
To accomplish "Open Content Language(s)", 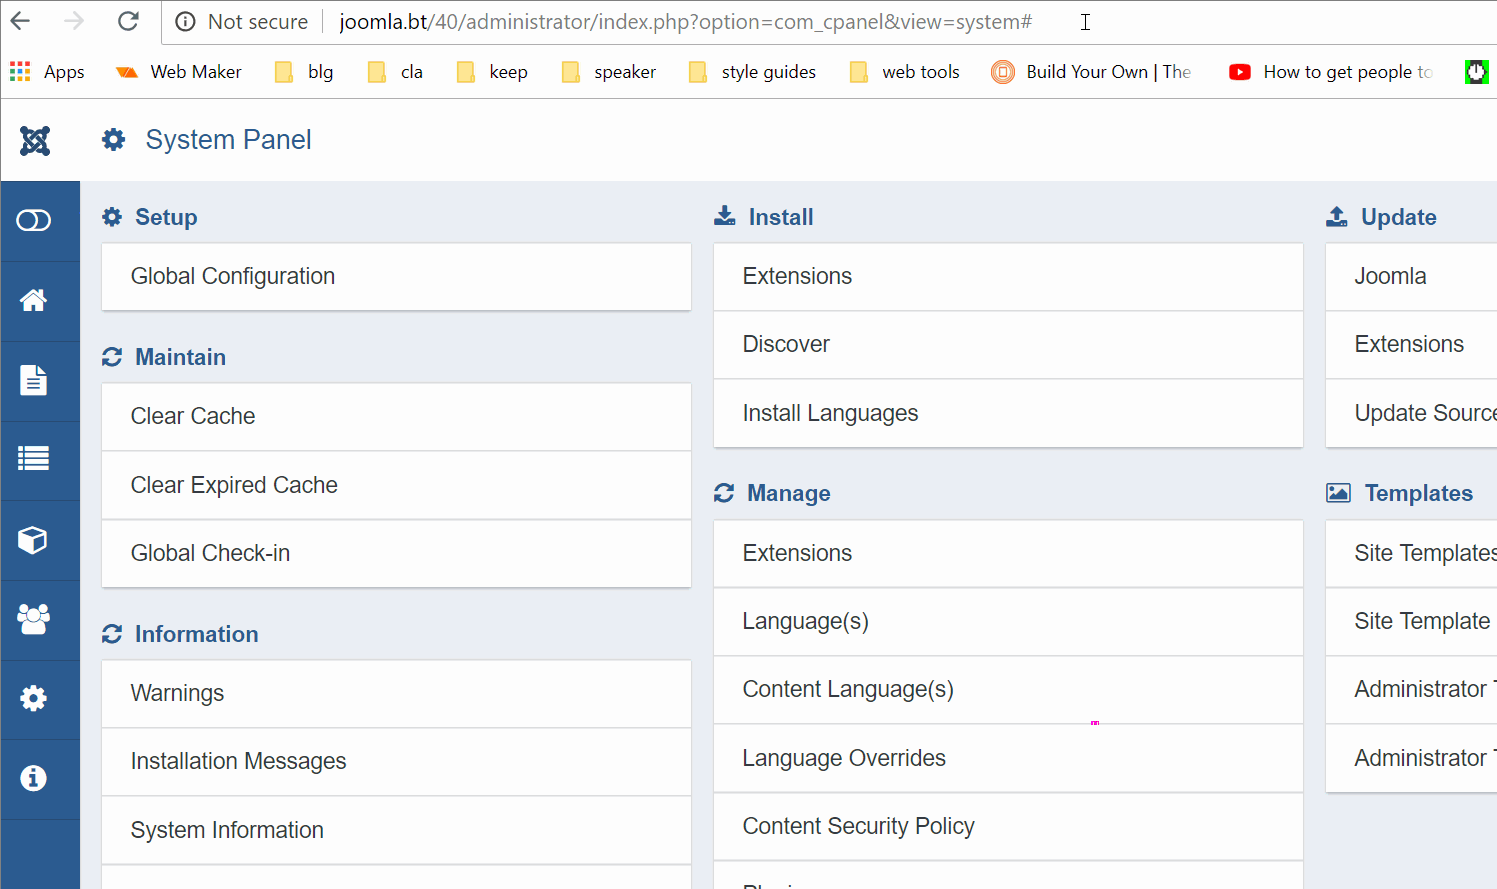I will click(1008, 690).
